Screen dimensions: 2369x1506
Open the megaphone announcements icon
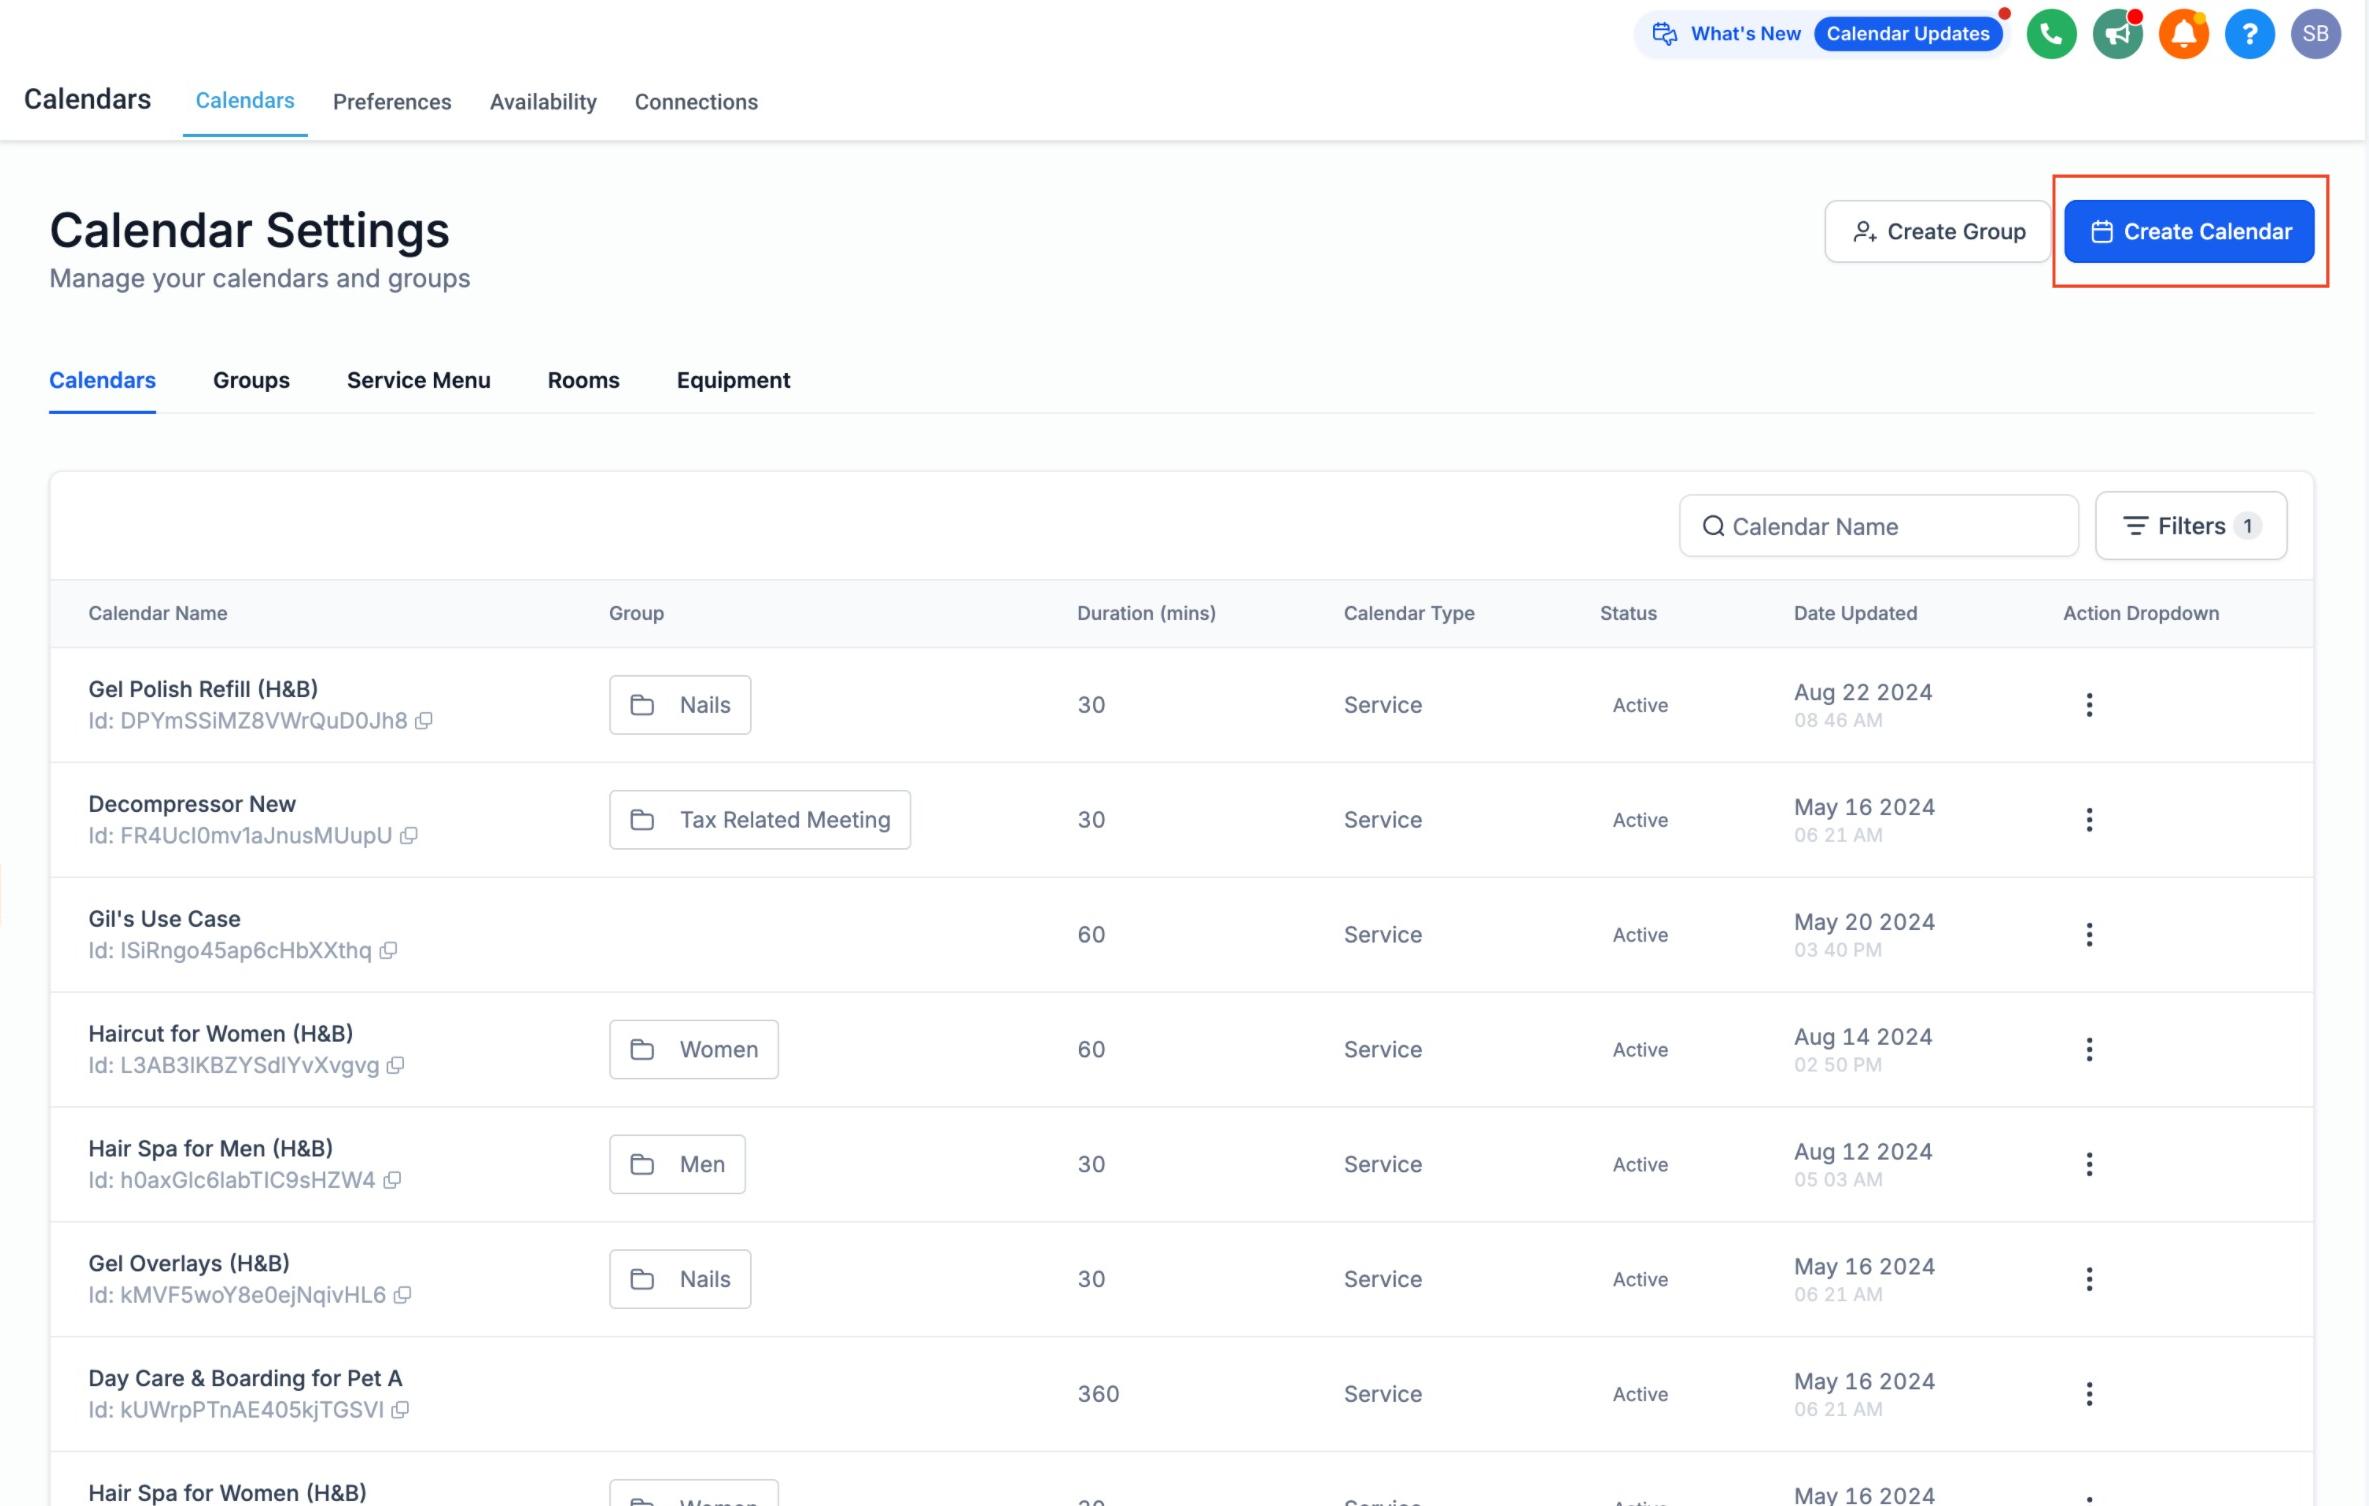coord(2117,34)
